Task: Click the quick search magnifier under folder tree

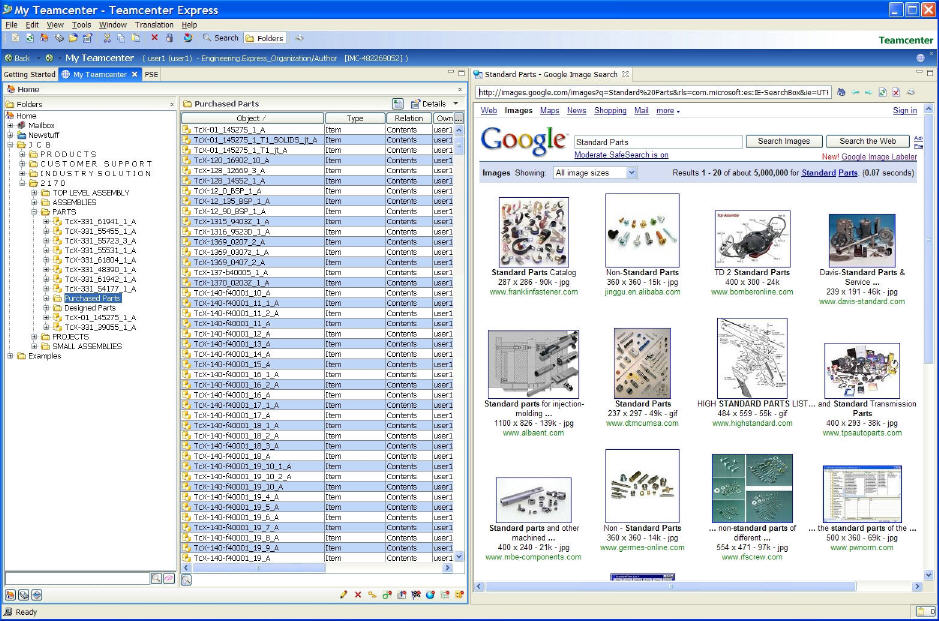Action: (156, 578)
